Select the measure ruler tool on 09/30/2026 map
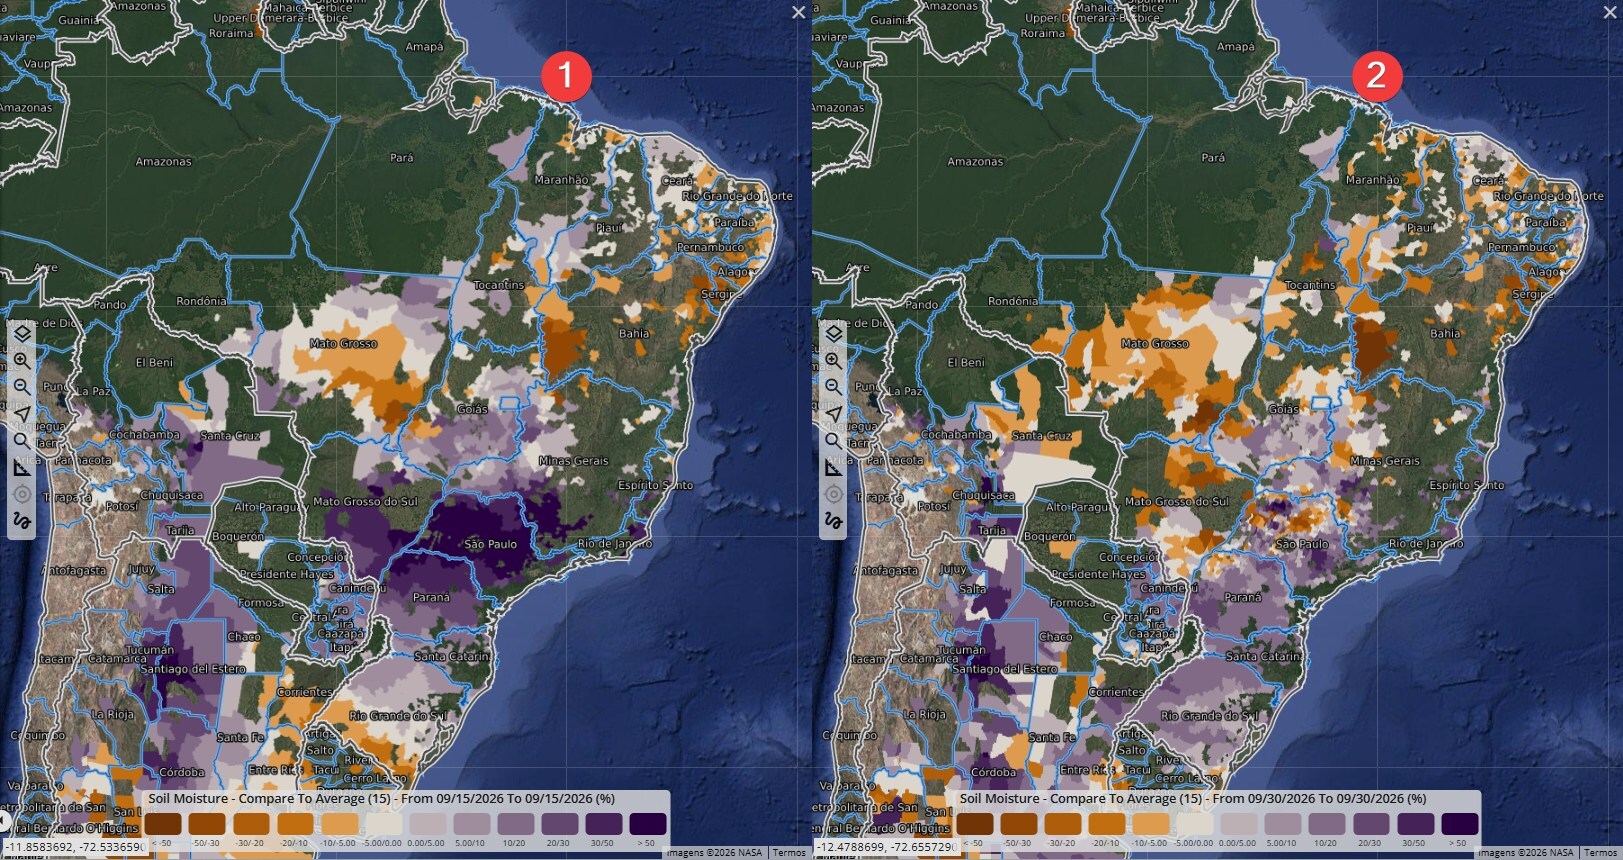Viewport: 1623px width, 860px height. (x=833, y=467)
